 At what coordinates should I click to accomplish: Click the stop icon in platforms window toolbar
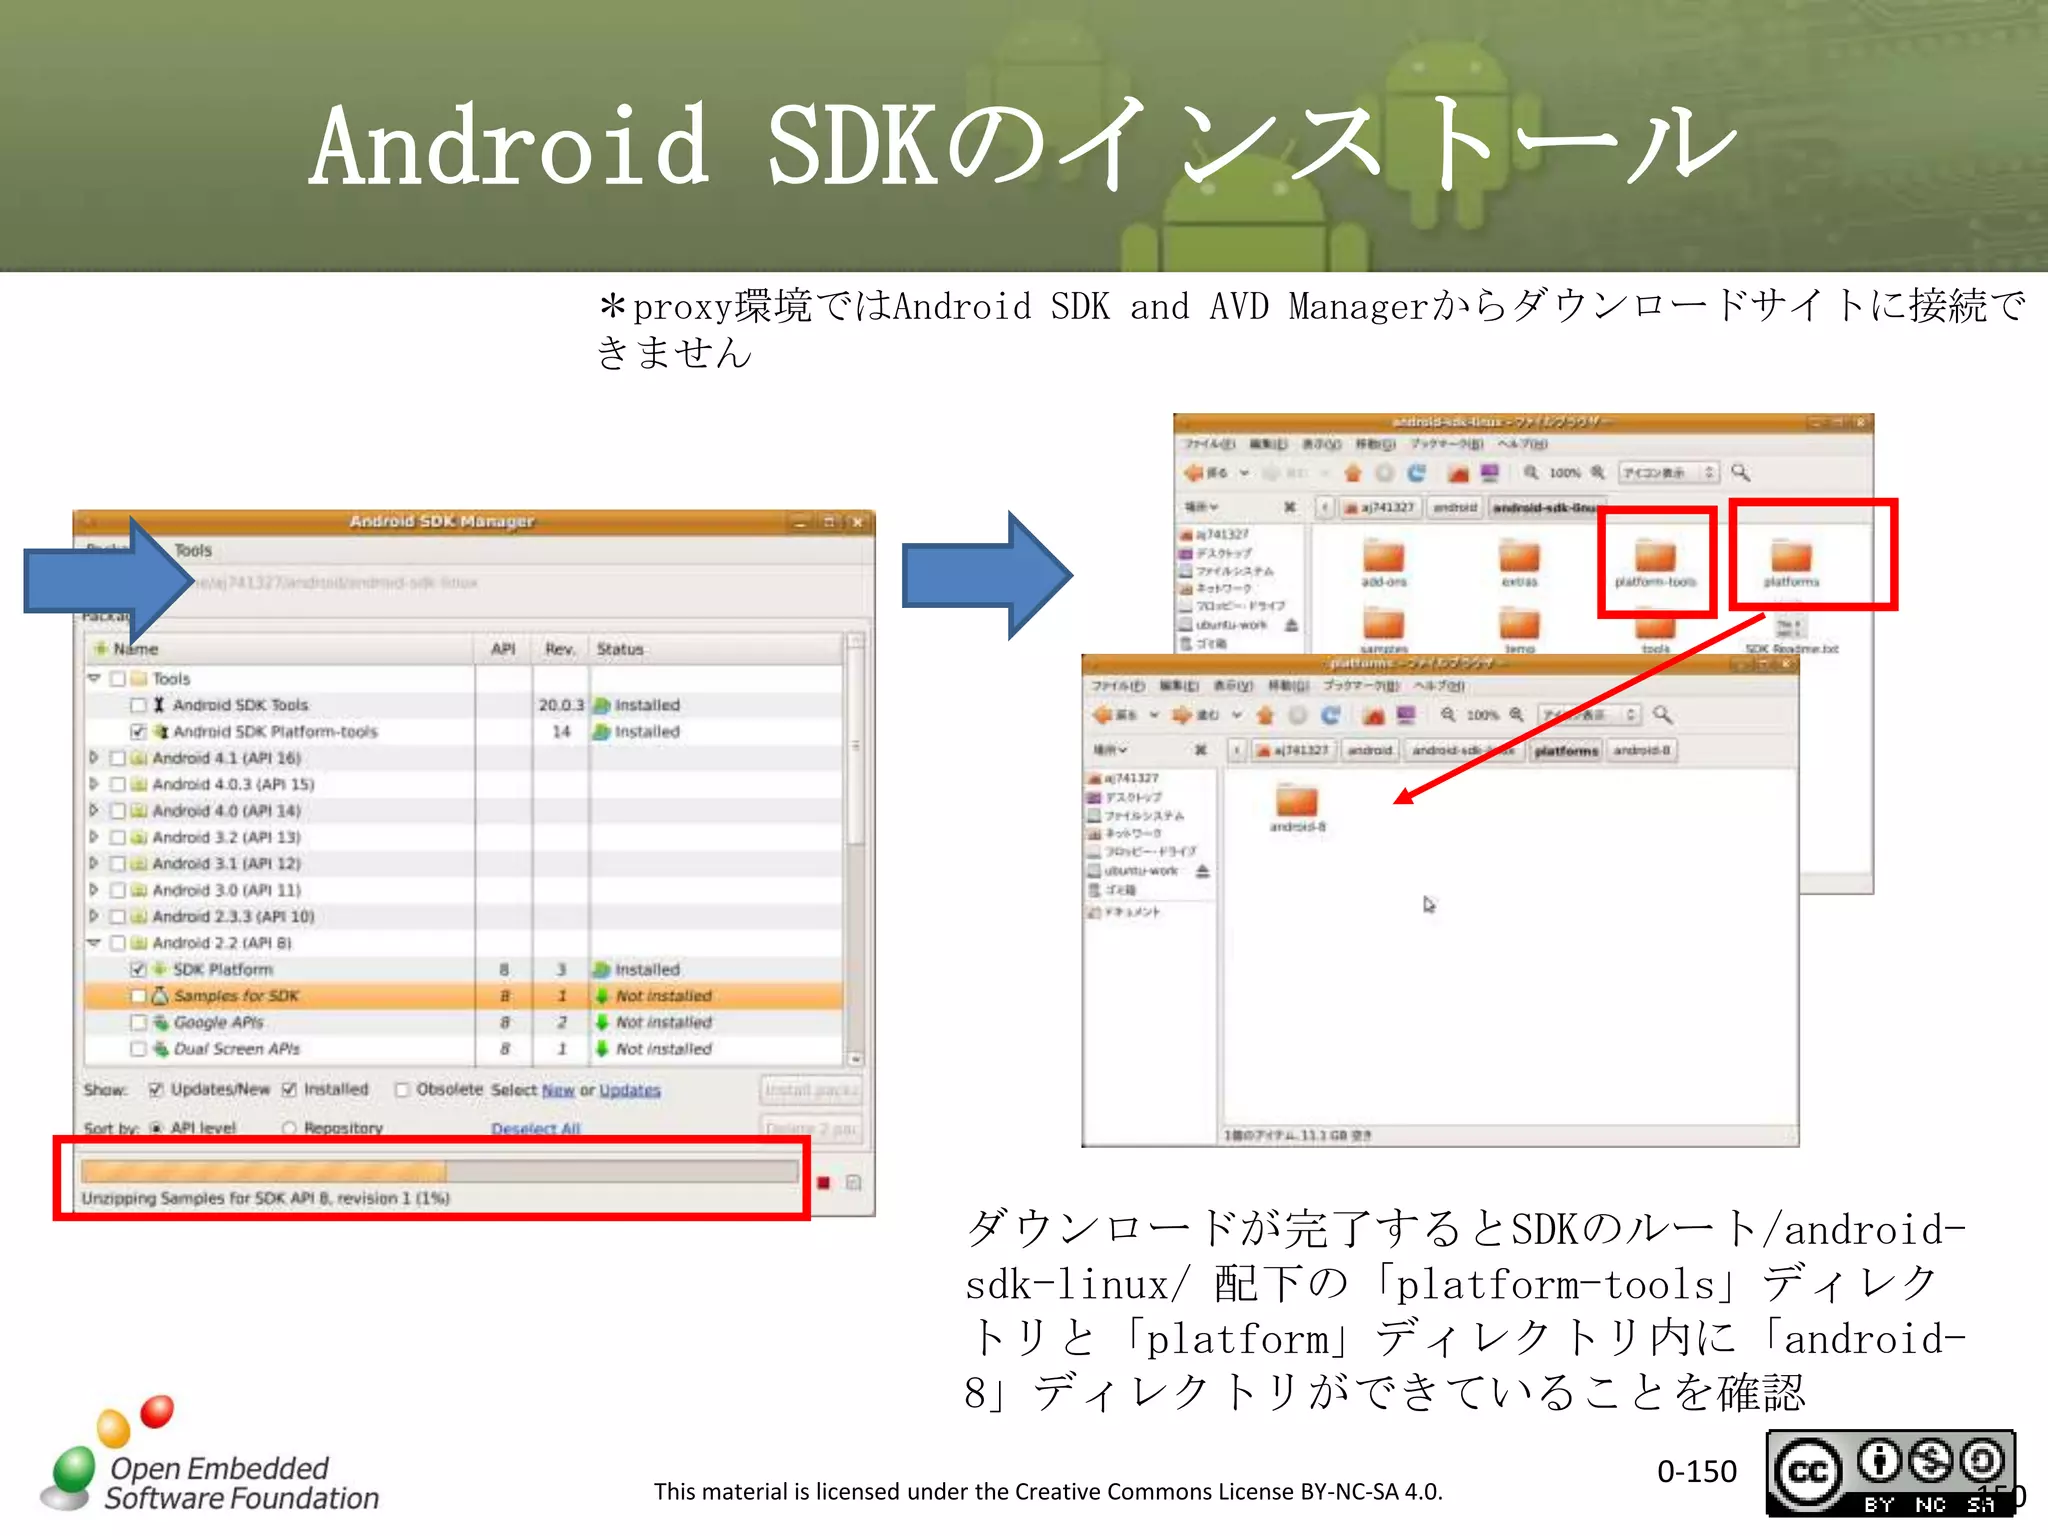pyautogui.click(x=1297, y=715)
